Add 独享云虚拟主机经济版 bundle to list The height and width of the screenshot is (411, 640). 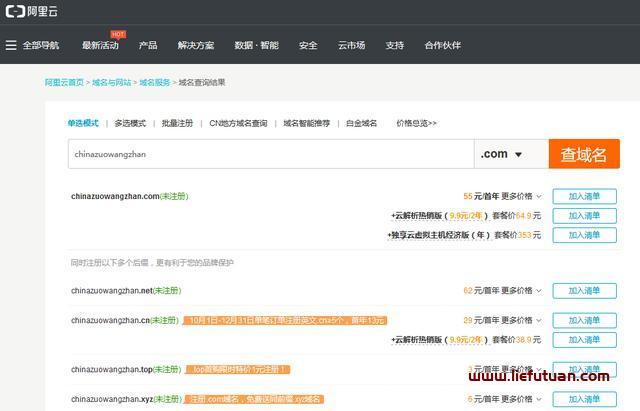(584, 235)
